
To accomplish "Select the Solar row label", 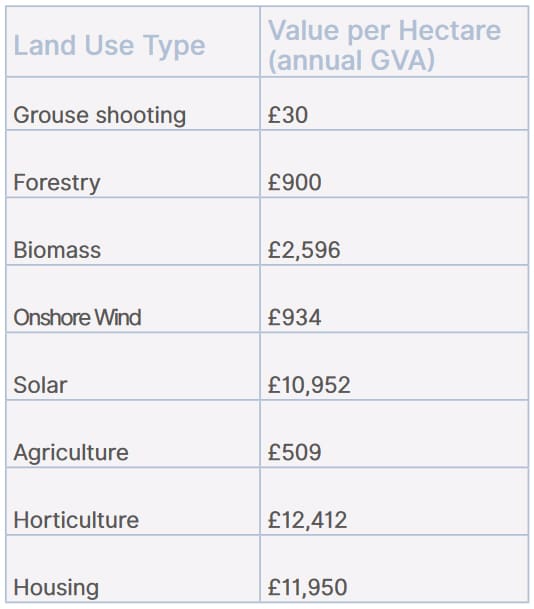I will pyautogui.click(x=40, y=385).
